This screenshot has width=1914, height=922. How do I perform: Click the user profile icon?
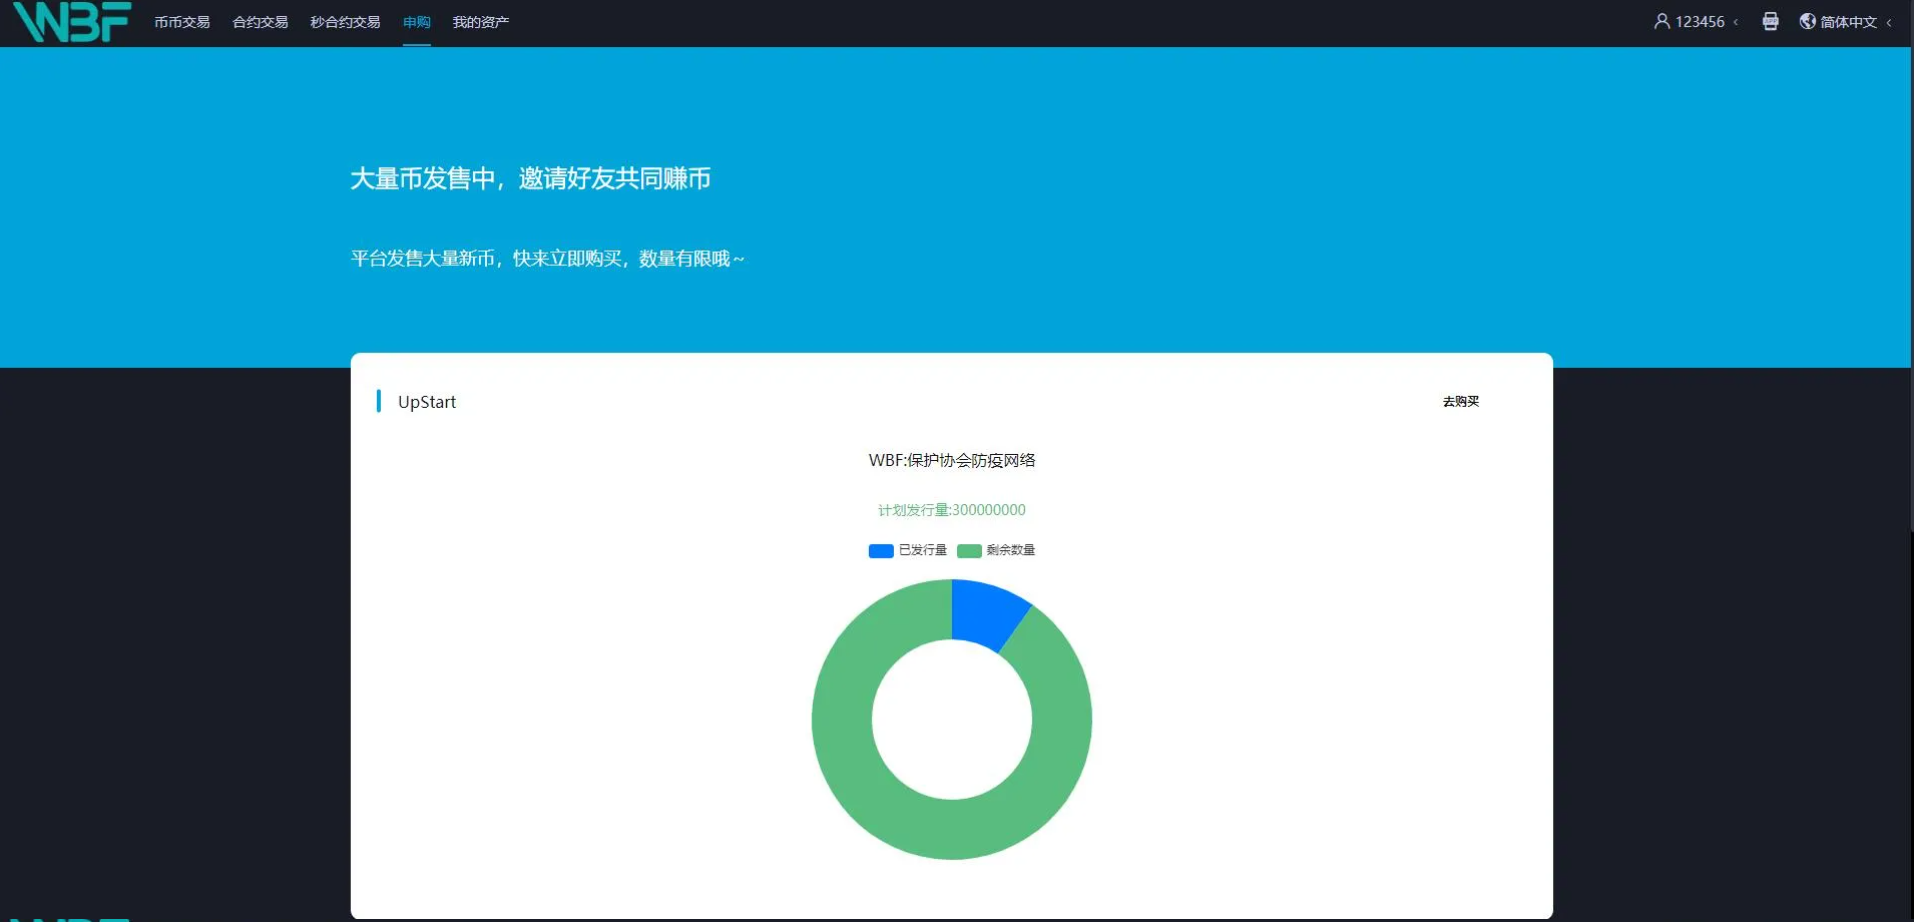1661,21
